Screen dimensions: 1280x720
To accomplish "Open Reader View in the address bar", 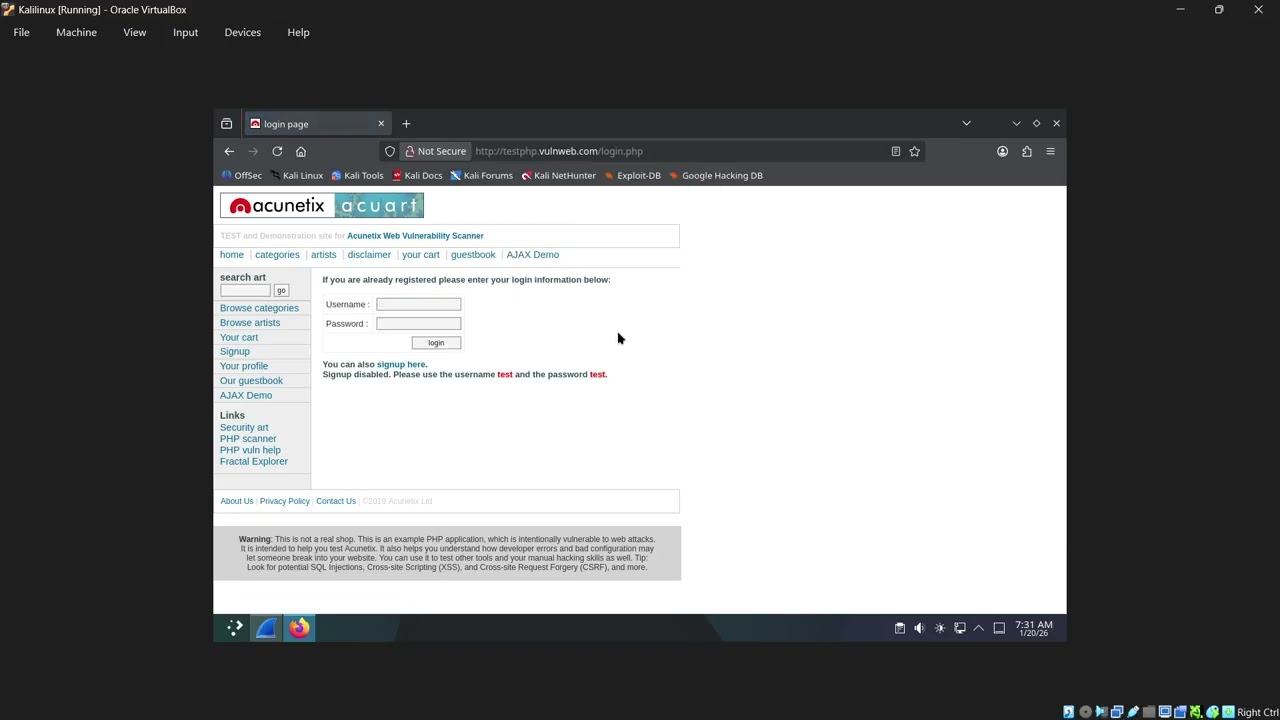I will [896, 151].
